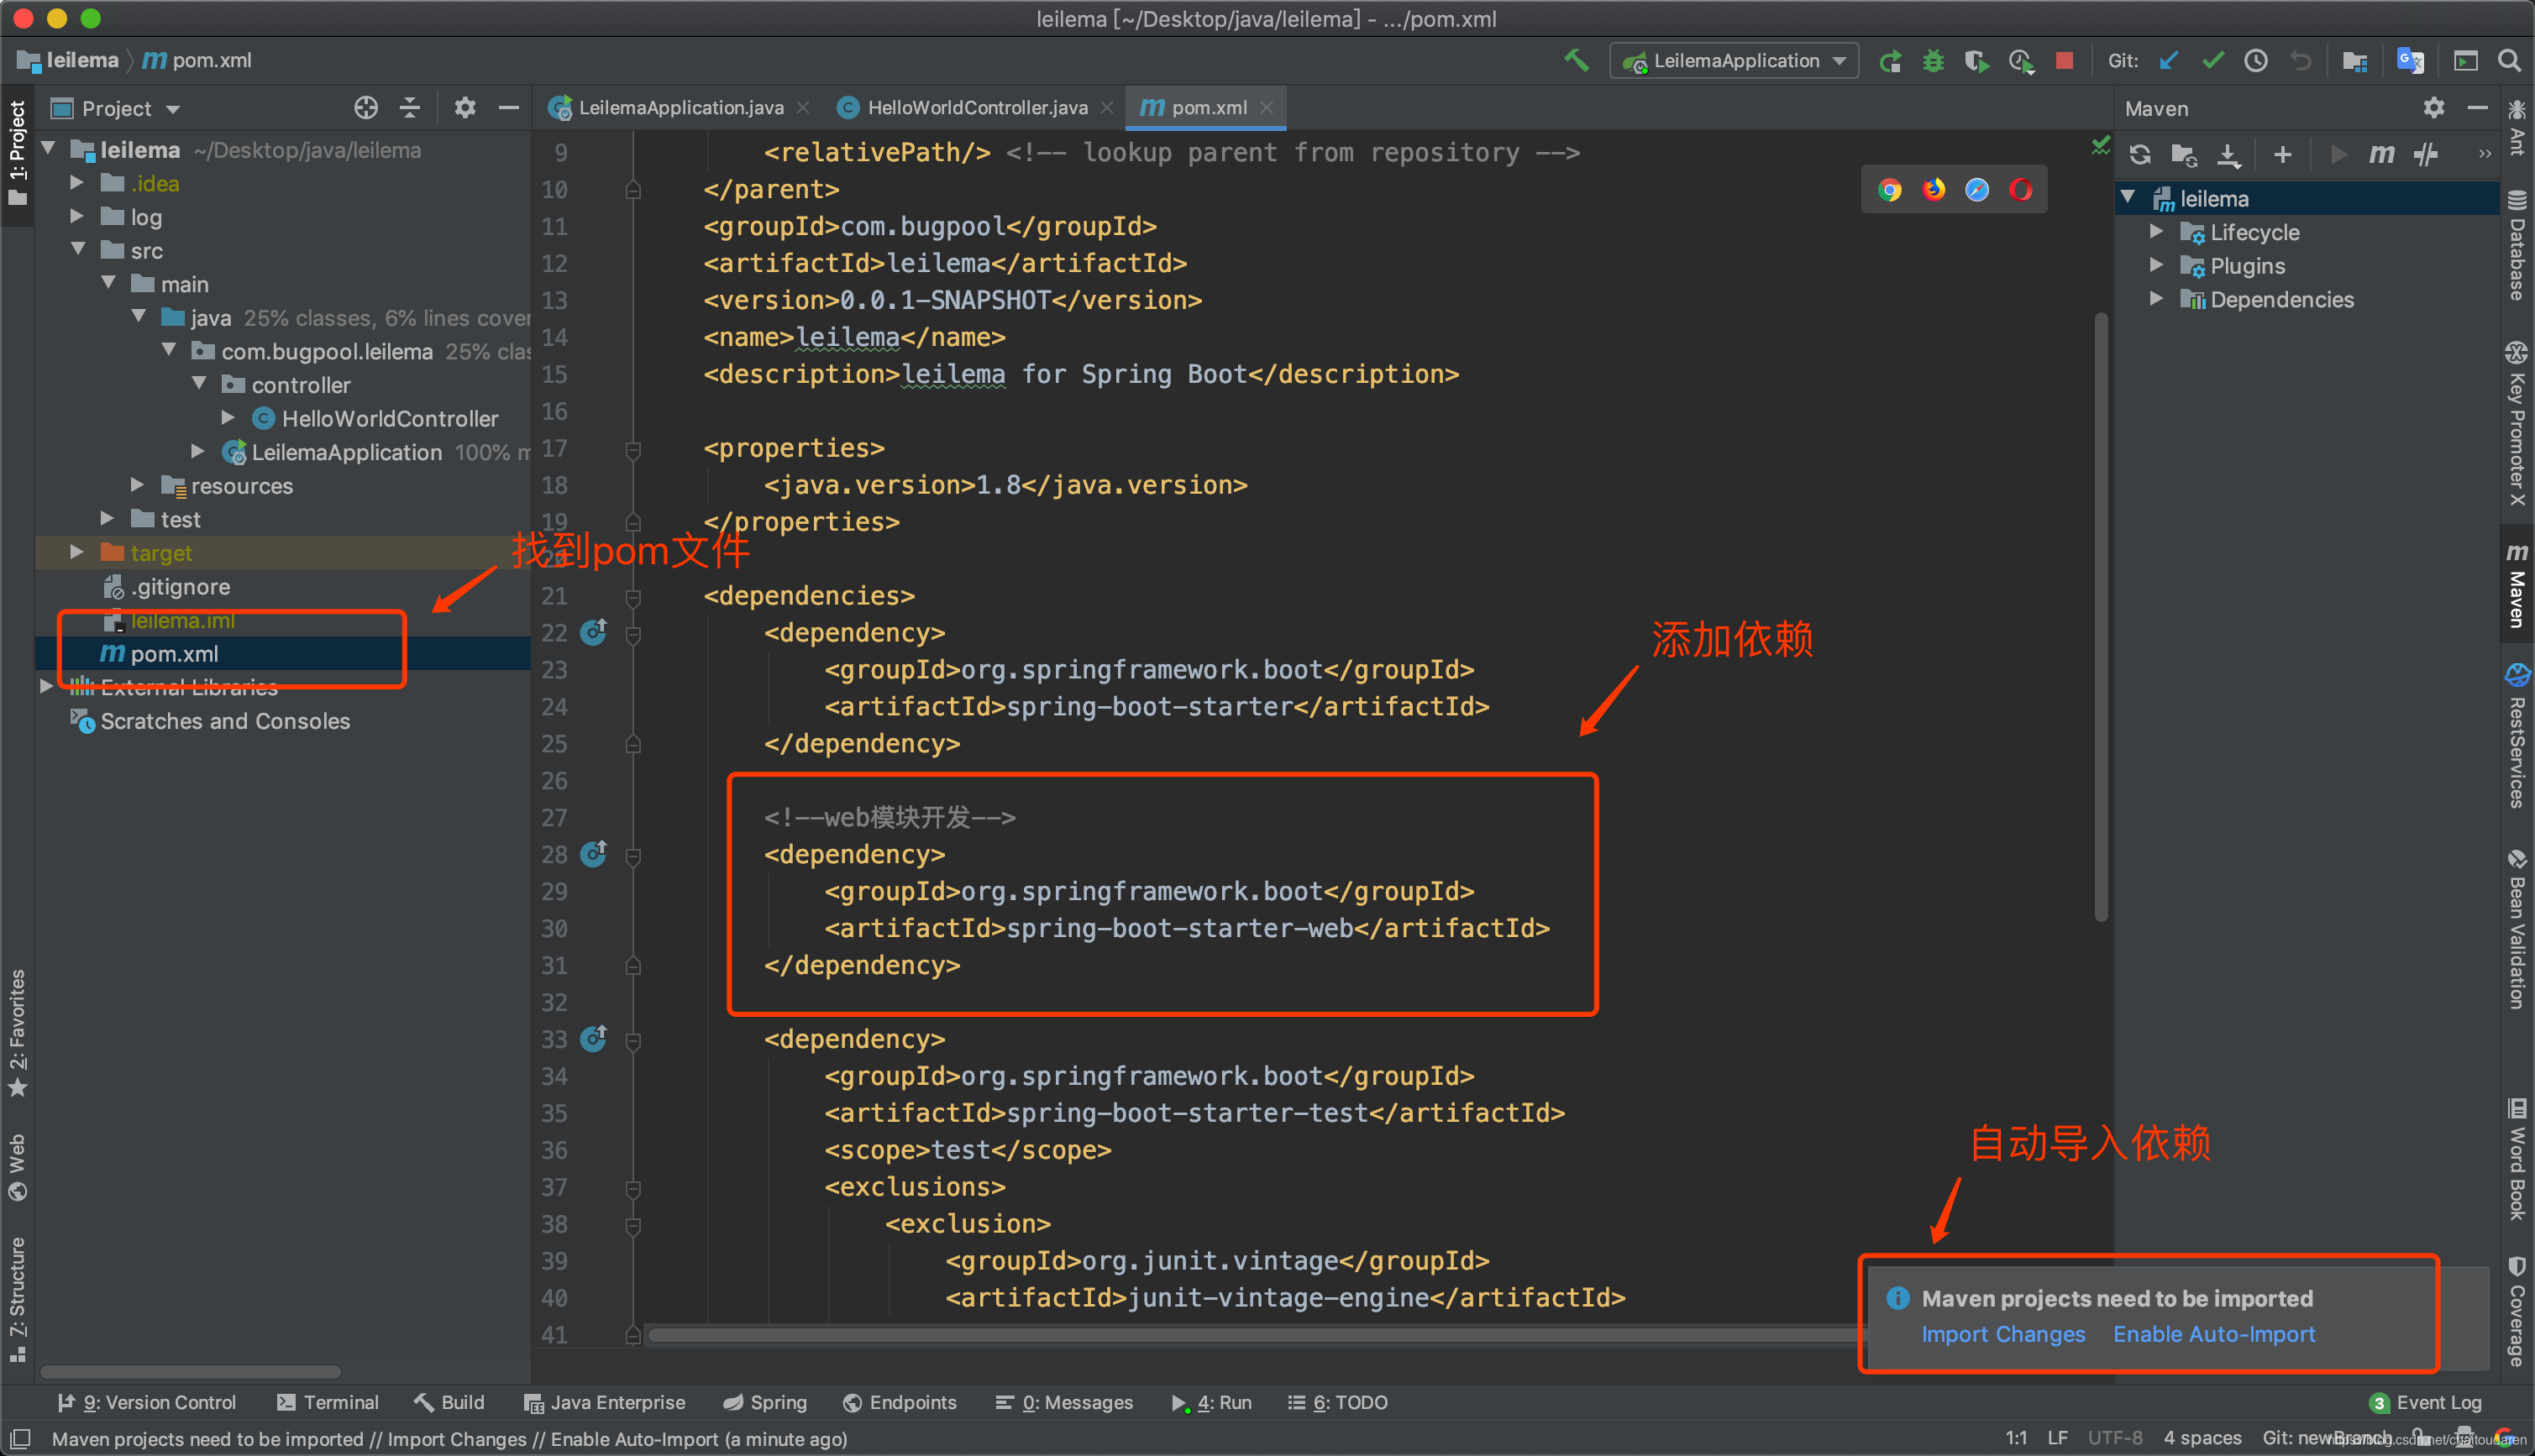Expand the log folder
Viewport: 2535px width, 1456px height.
coord(77,216)
